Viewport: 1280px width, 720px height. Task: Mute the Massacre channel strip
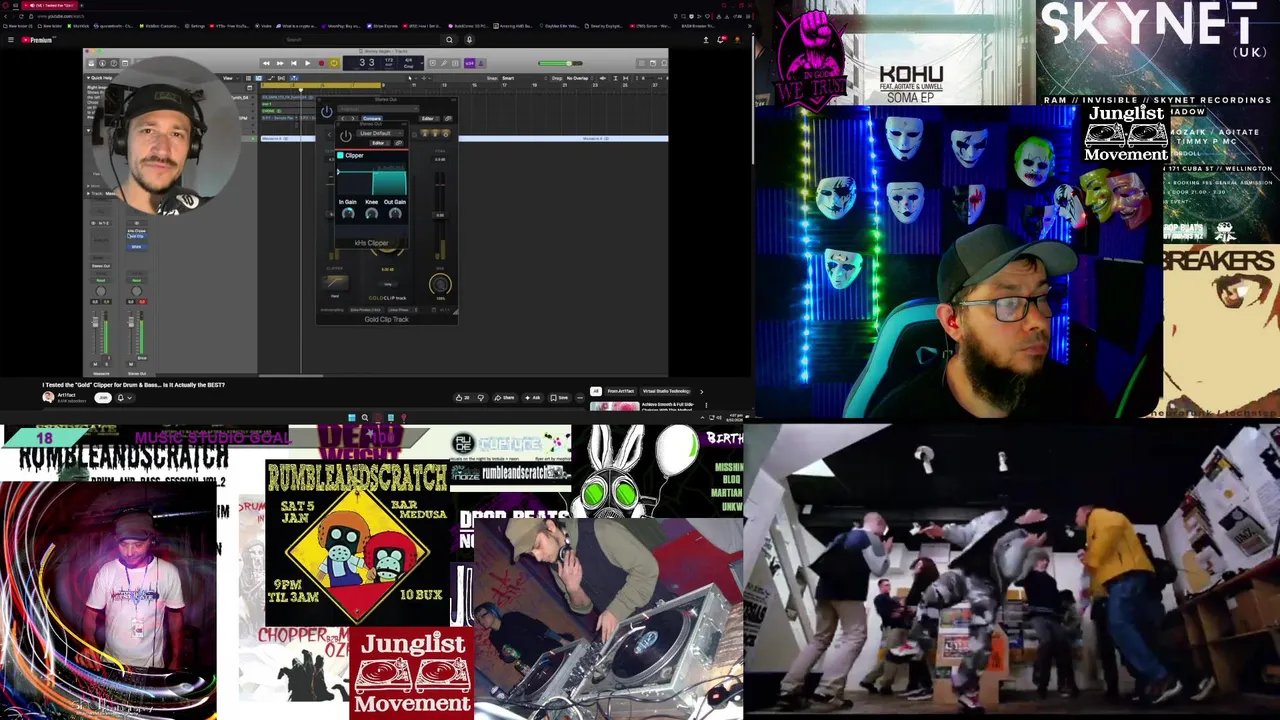click(95, 364)
